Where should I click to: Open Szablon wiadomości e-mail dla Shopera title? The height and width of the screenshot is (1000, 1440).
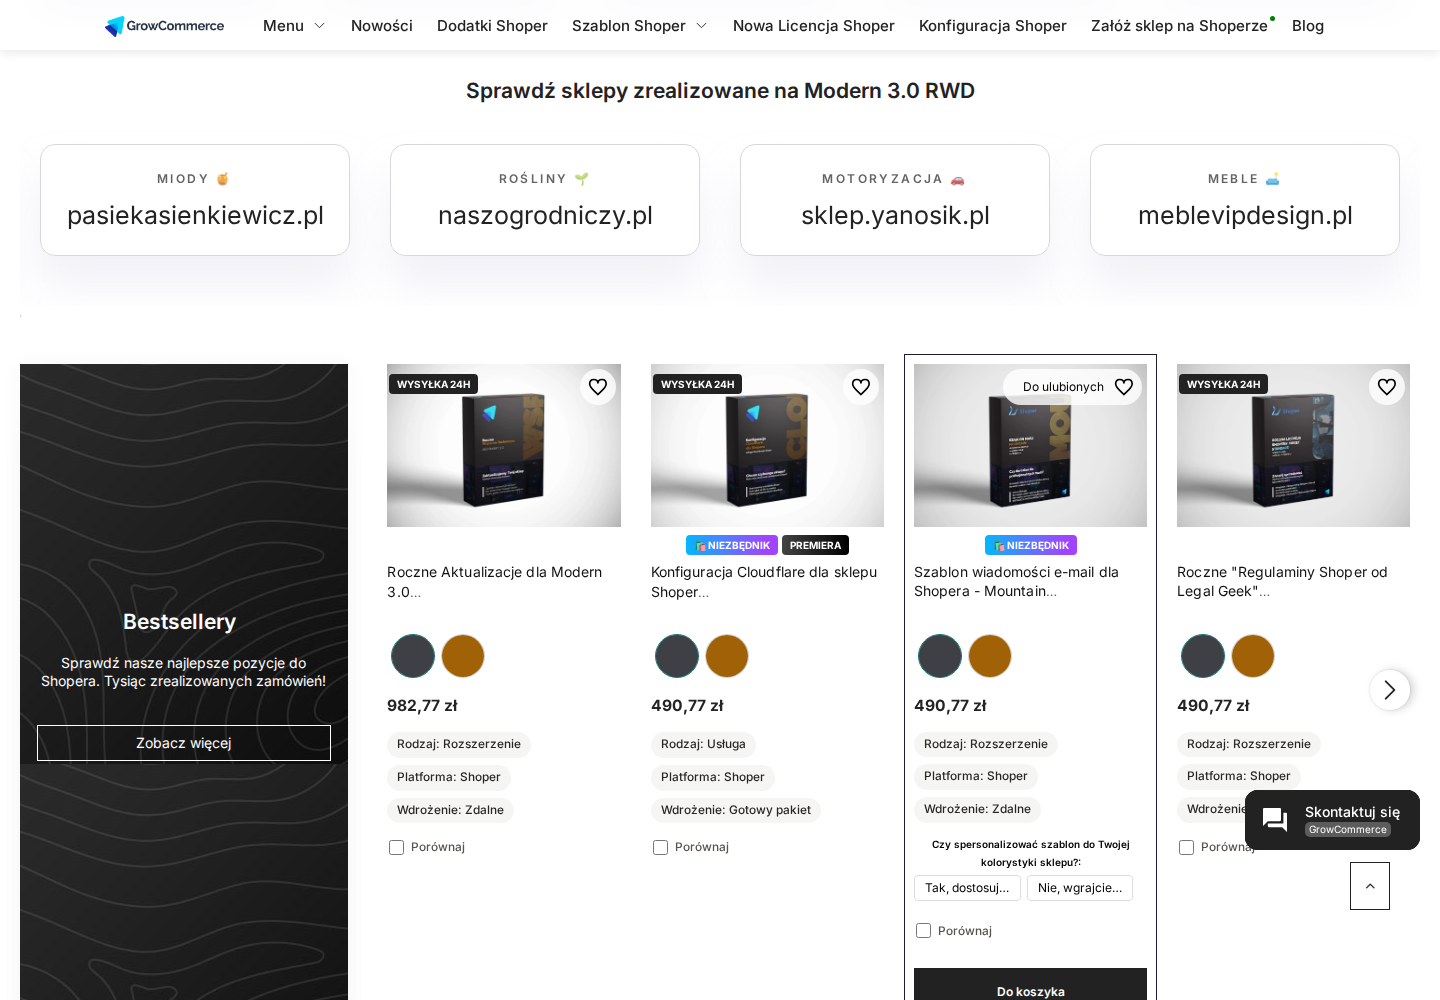[x=1016, y=582]
